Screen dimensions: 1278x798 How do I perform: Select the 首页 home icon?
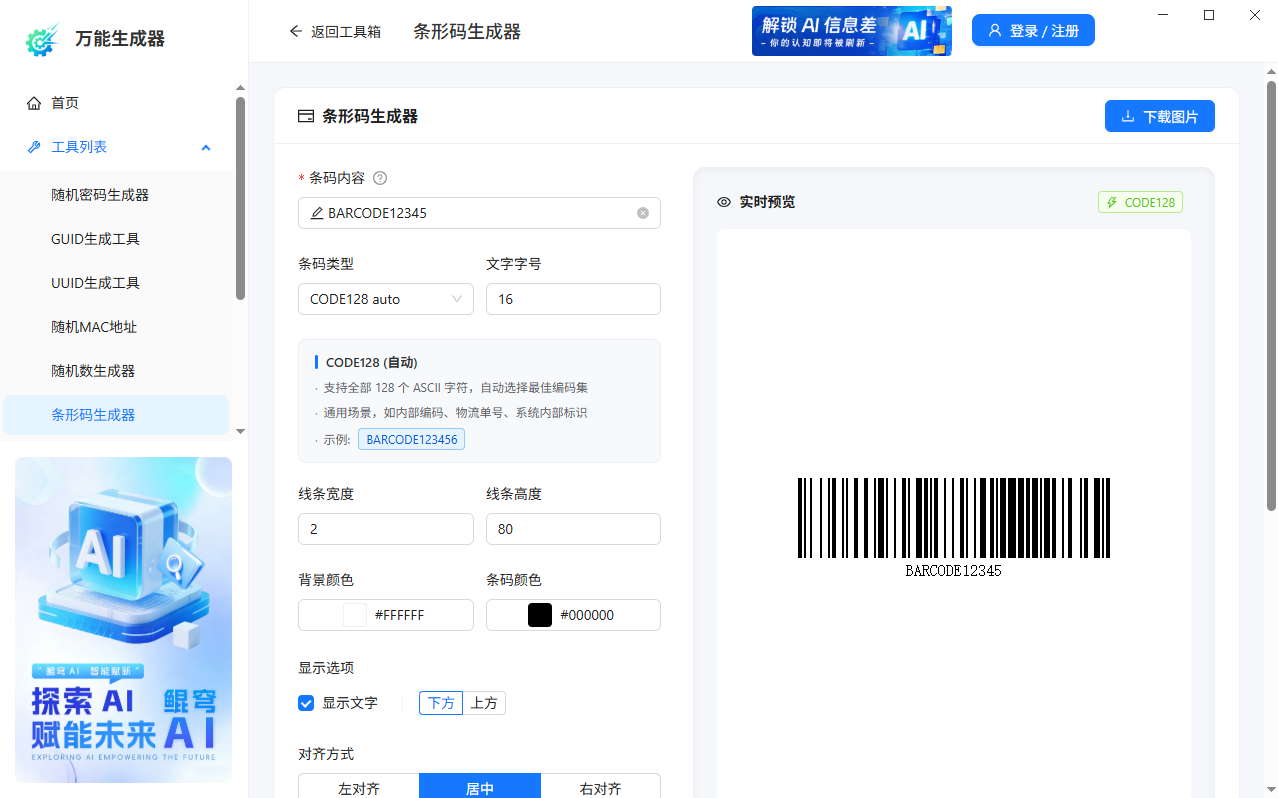pos(34,102)
